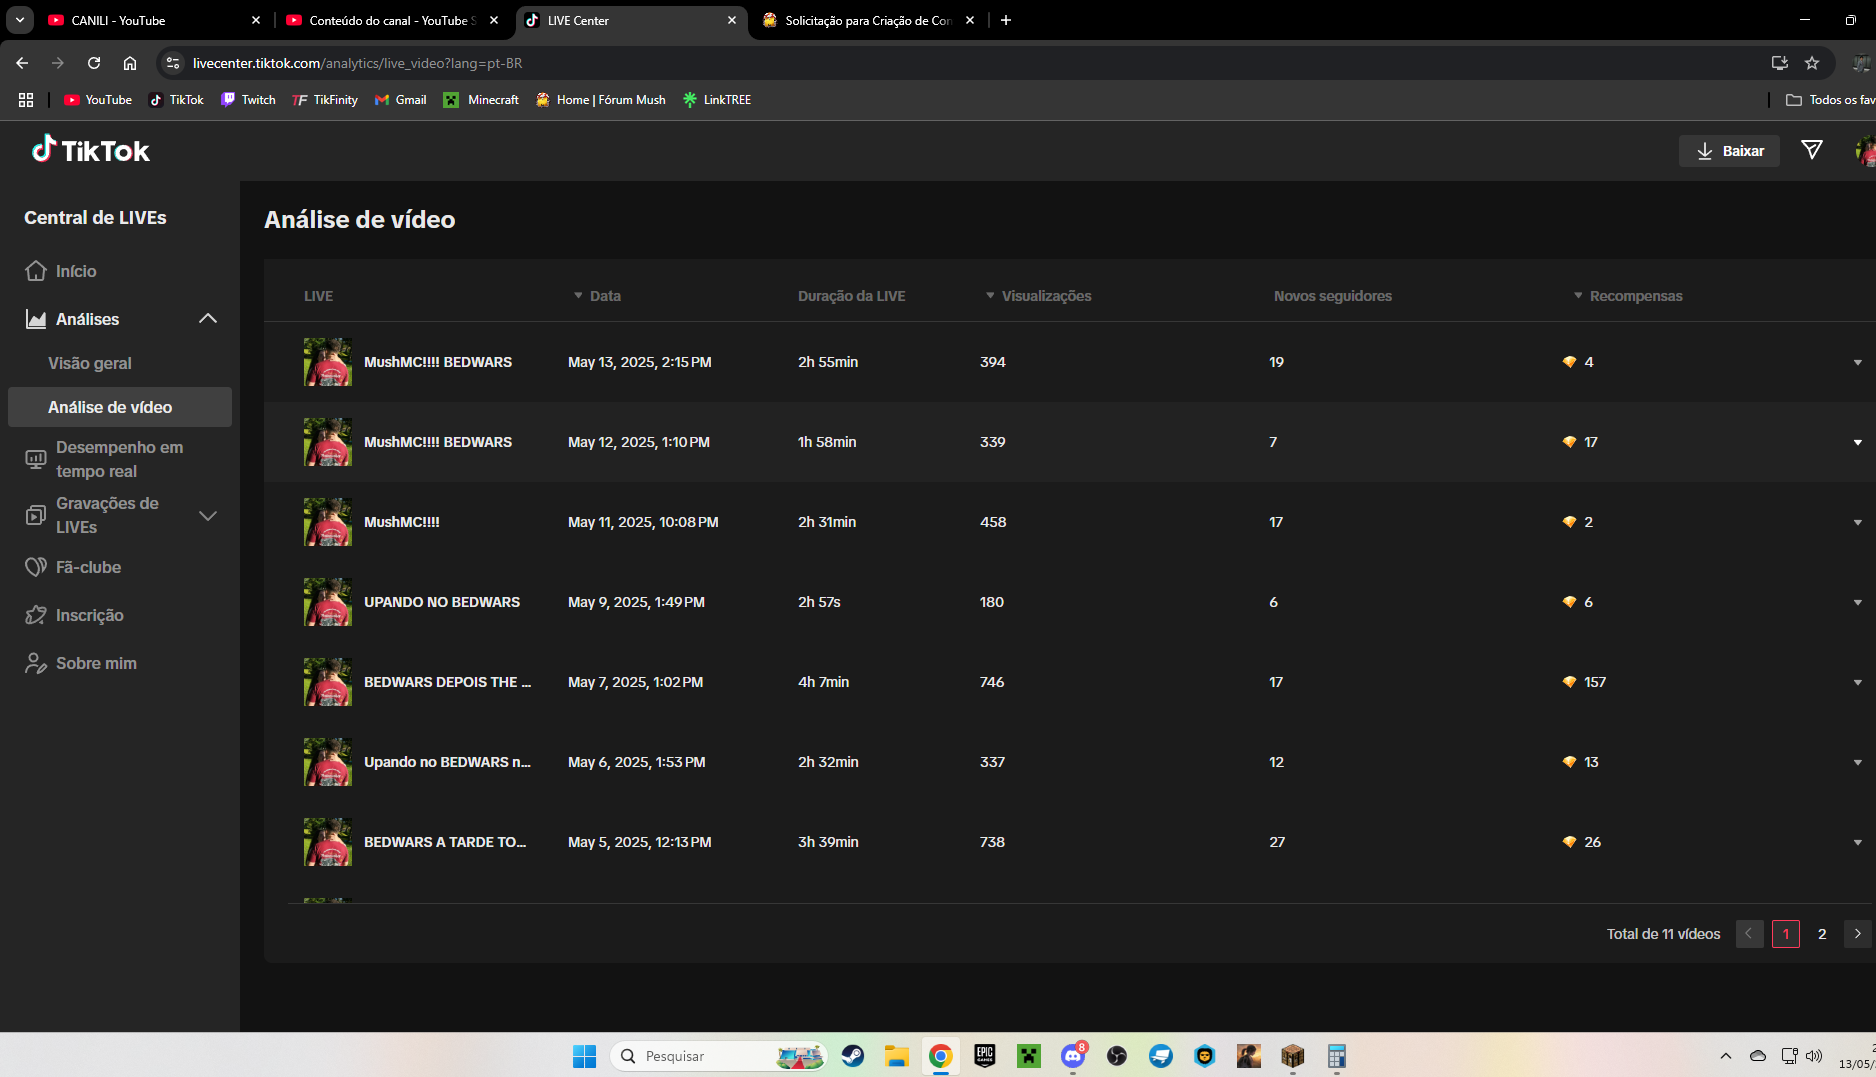The width and height of the screenshot is (1876, 1077).
Task: Sort table by Visualizações column
Action: pos(1038,296)
